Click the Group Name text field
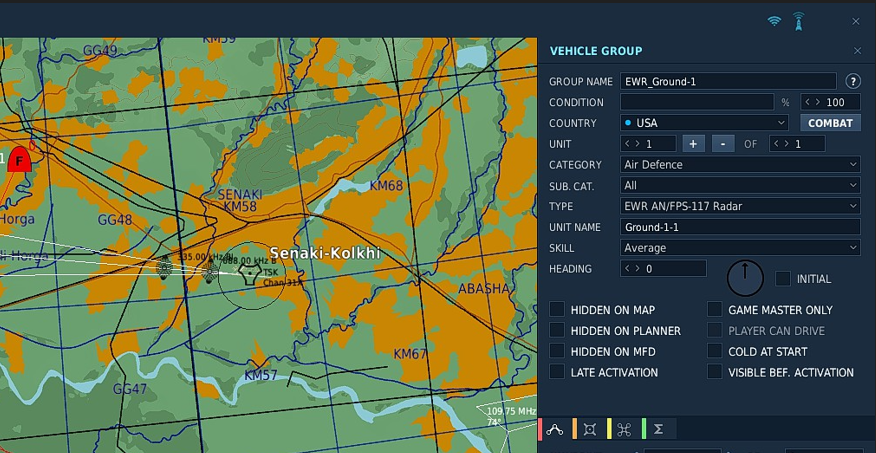 point(728,81)
